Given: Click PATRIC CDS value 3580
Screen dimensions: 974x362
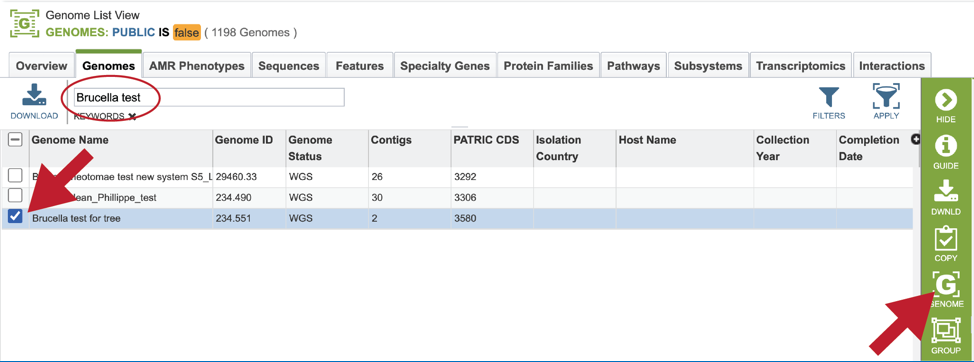Looking at the screenshot, I should coord(464,218).
